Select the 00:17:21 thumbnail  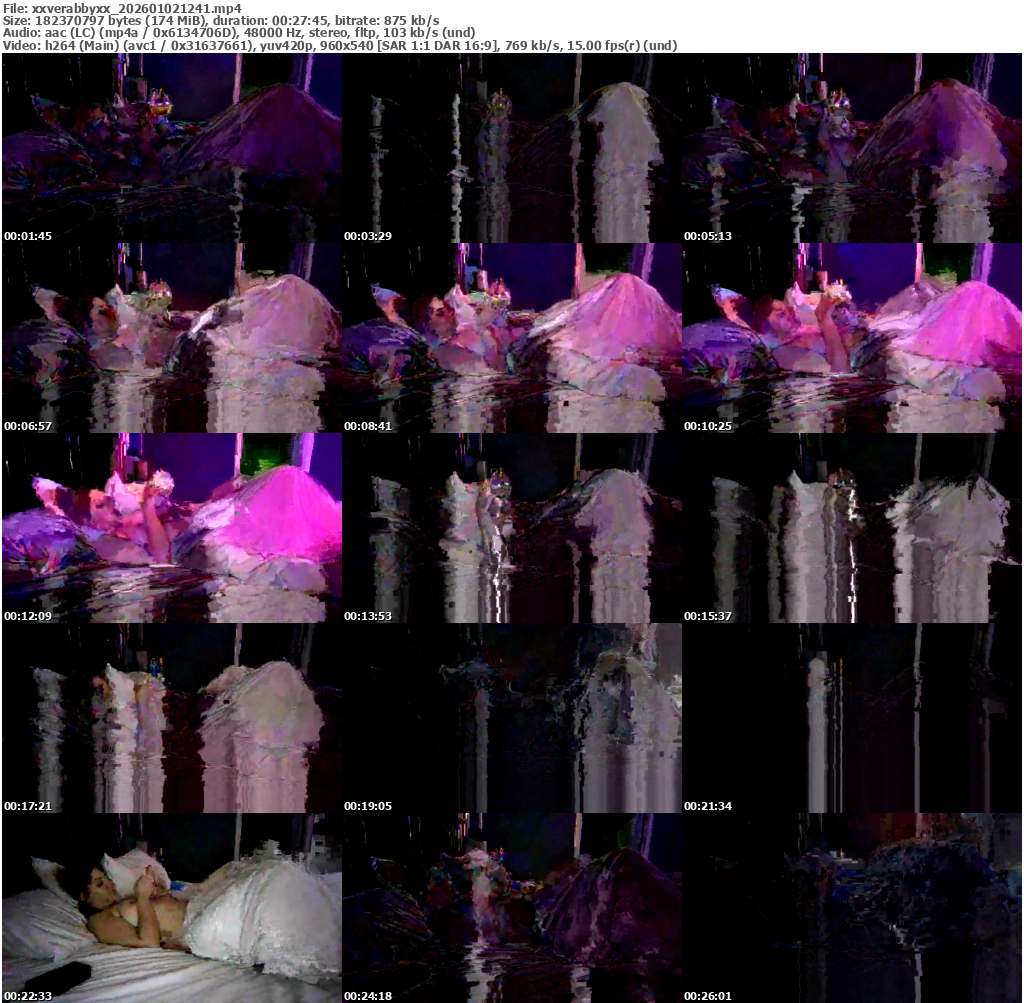171,718
